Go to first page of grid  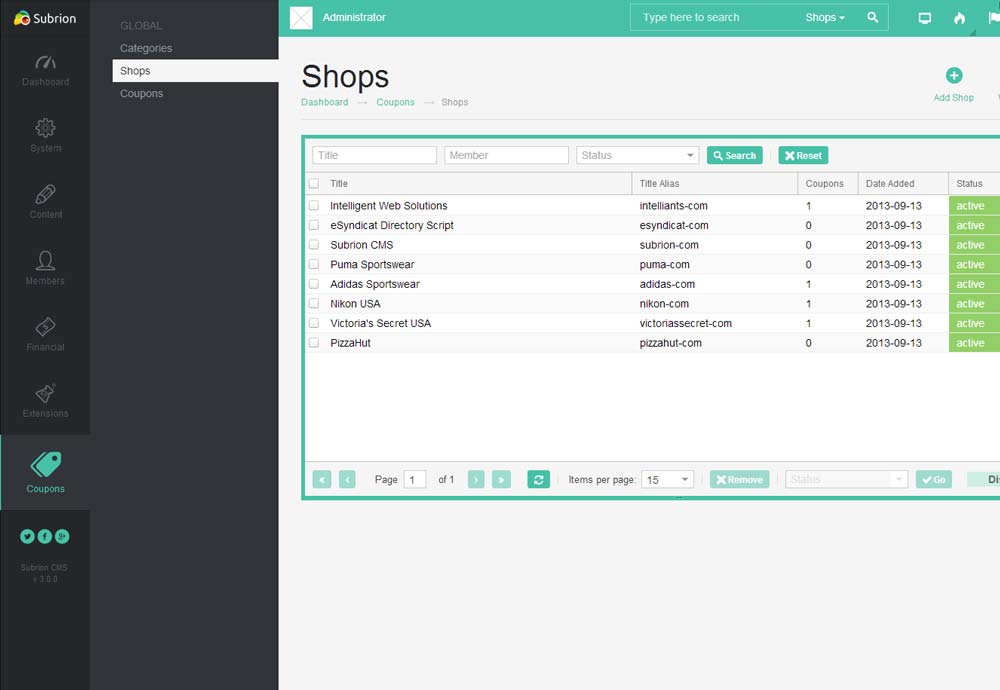click(321, 480)
